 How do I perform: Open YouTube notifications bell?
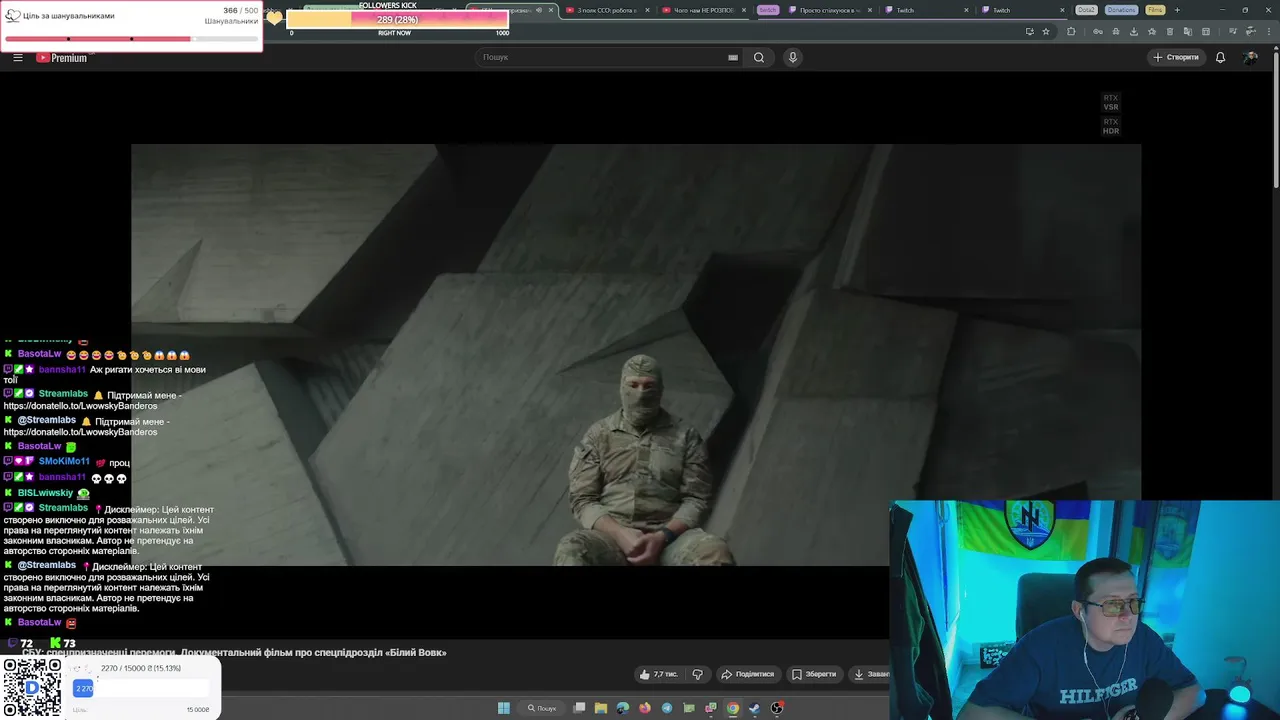pyautogui.click(x=1220, y=57)
